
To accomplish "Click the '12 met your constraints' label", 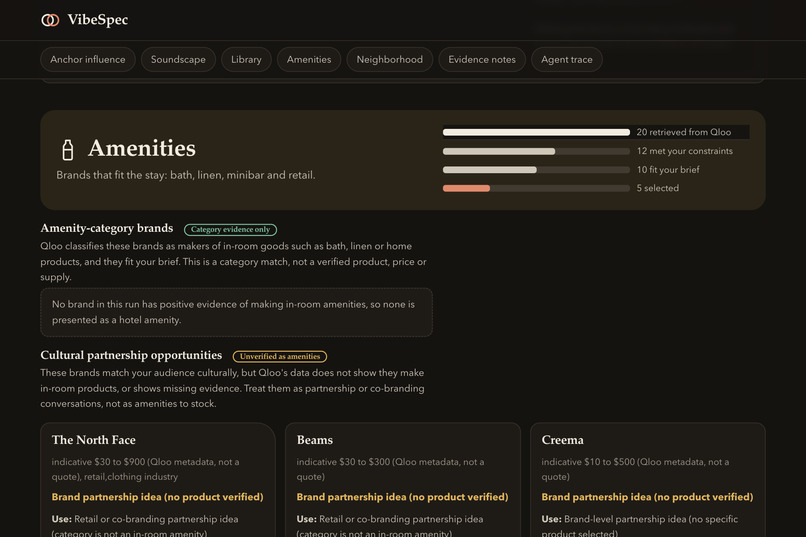I will [685, 151].
